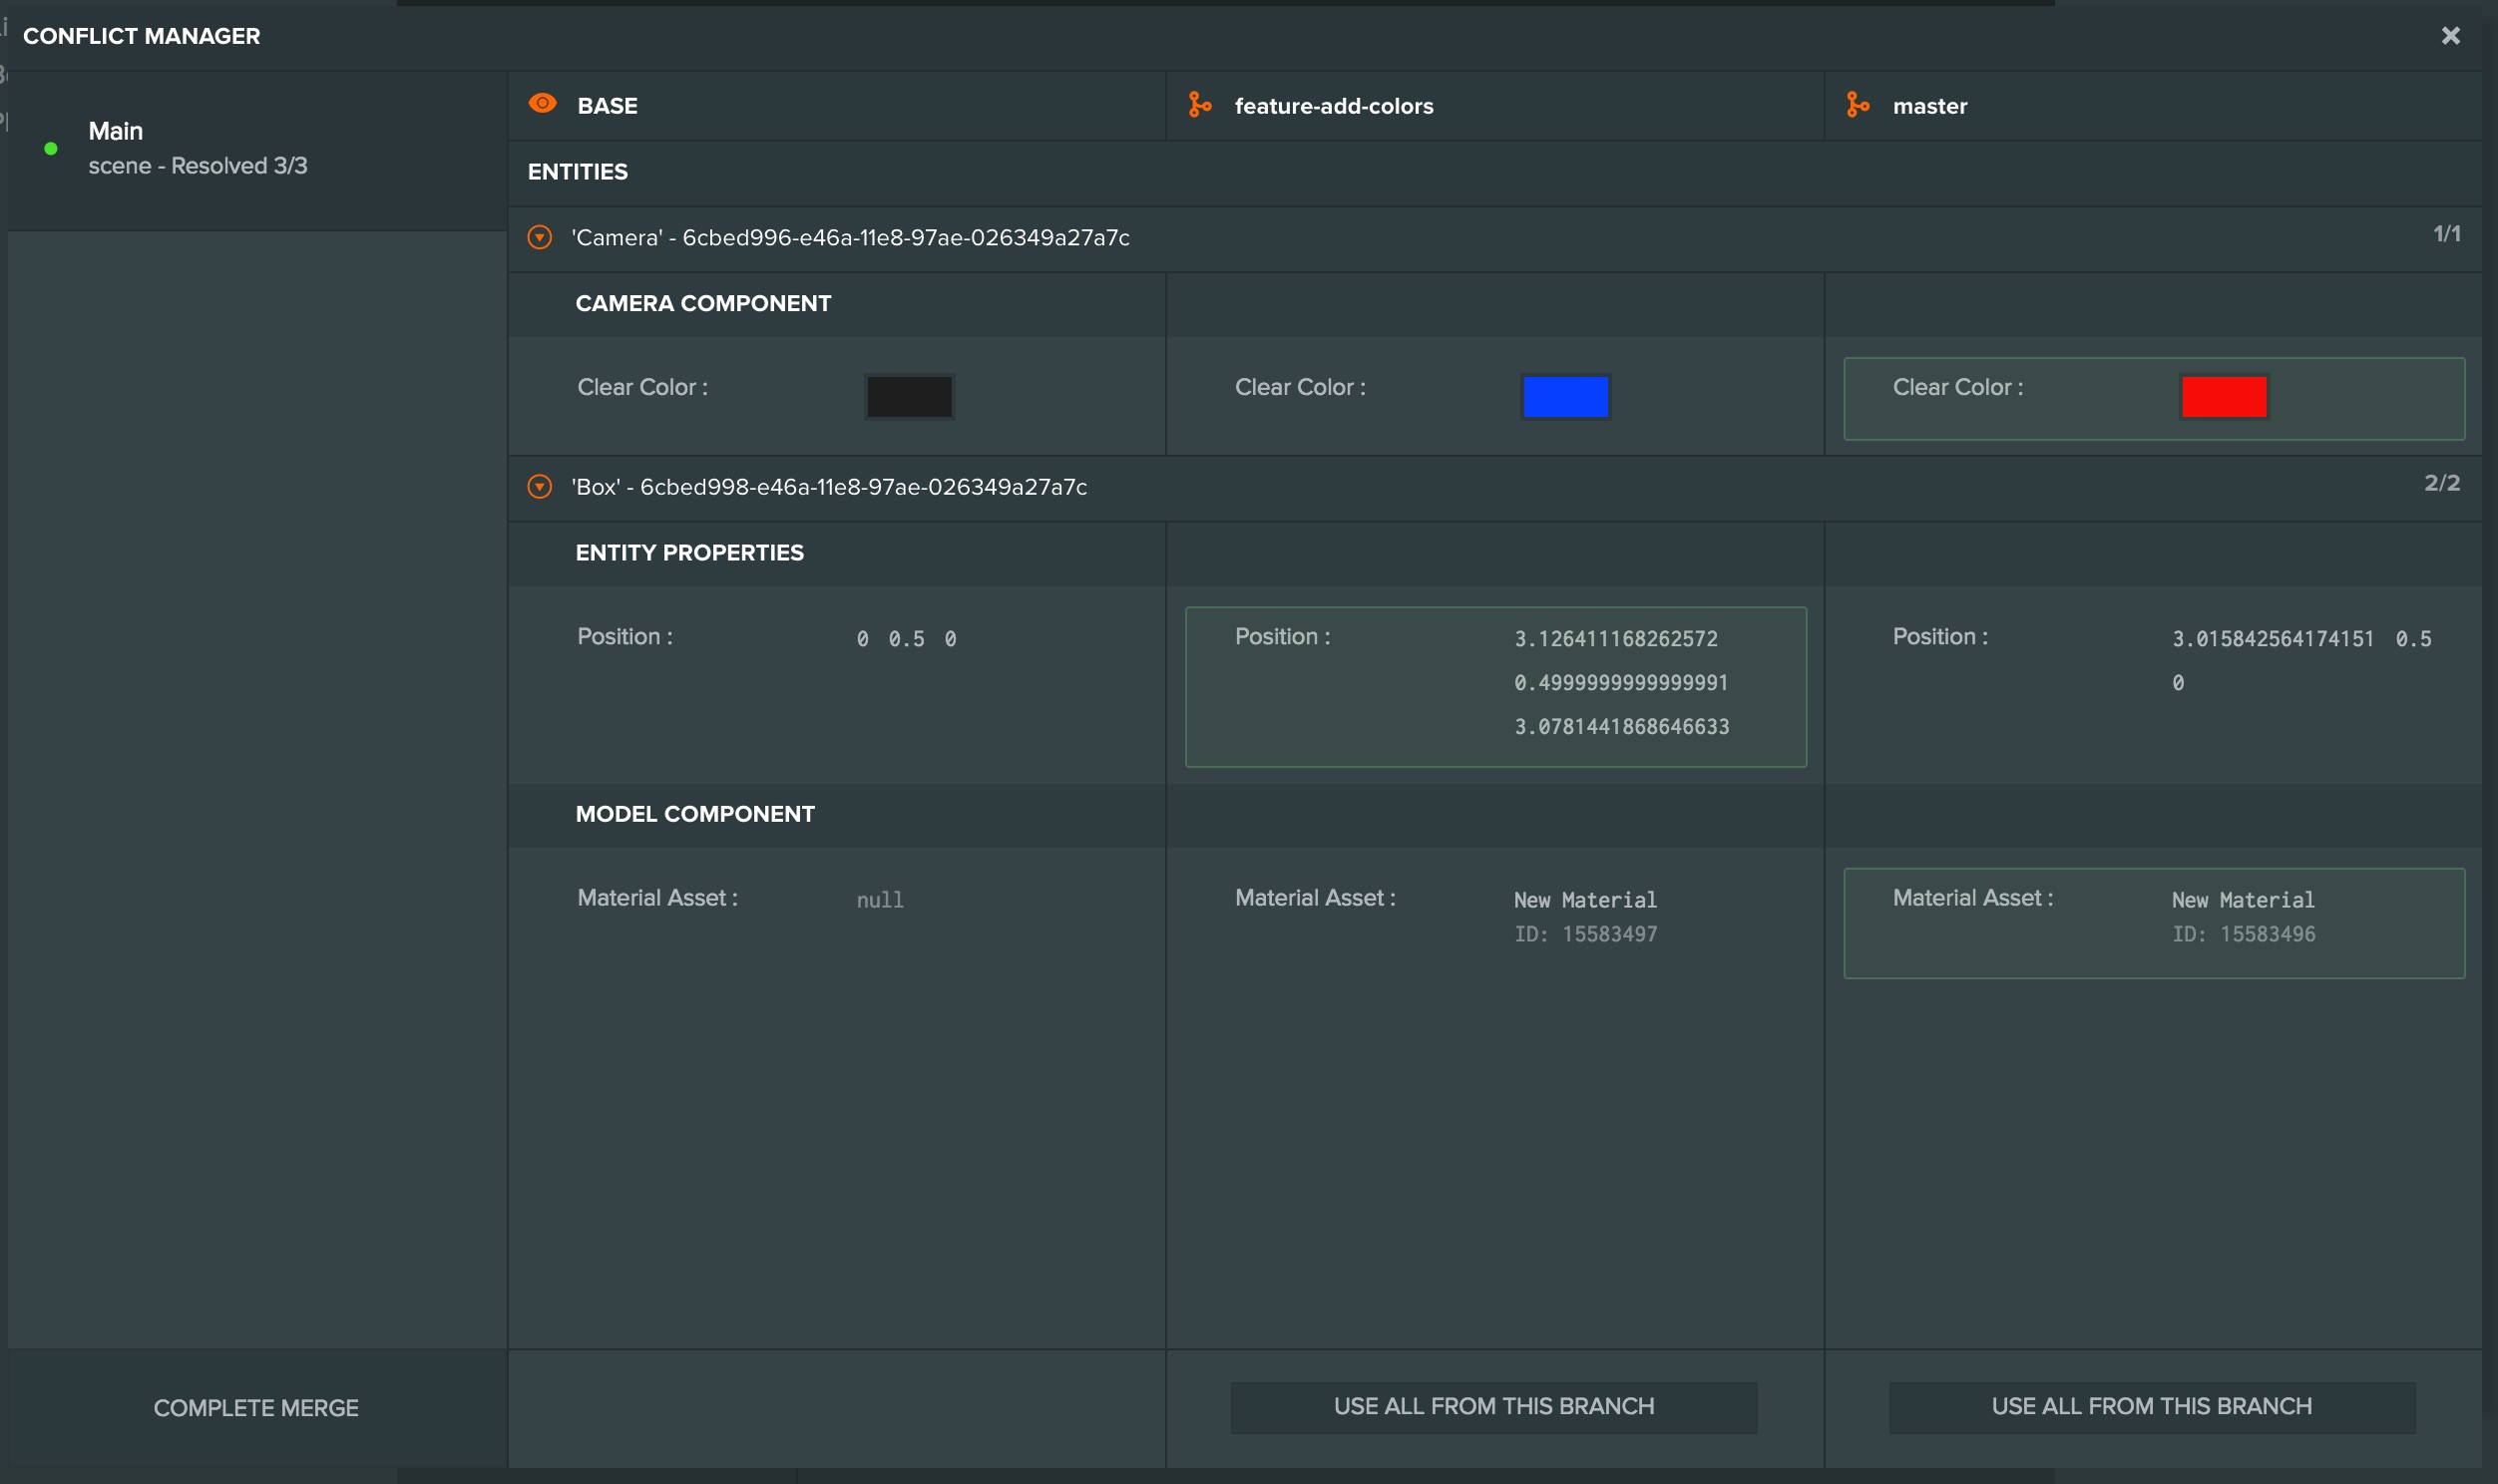The image size is (2498, 1484).
Task: Click the green resolved status dot for Main
Action: click(x=51, y=148)
